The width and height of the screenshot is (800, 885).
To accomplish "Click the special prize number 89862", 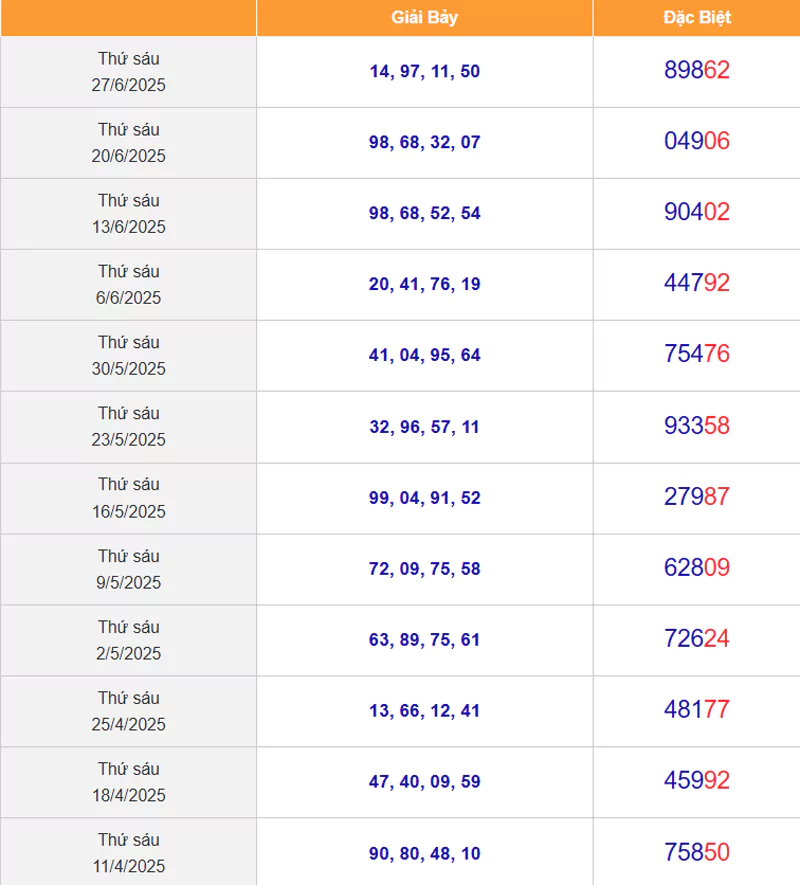I will 697,70.
